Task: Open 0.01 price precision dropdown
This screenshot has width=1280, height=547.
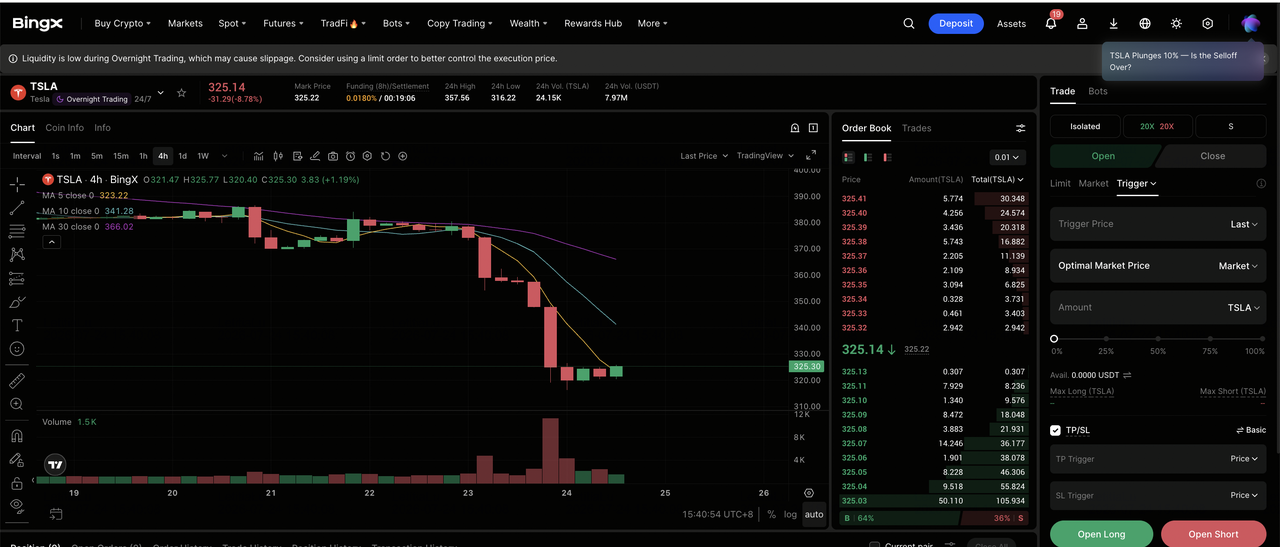Action: point(1006,157)
